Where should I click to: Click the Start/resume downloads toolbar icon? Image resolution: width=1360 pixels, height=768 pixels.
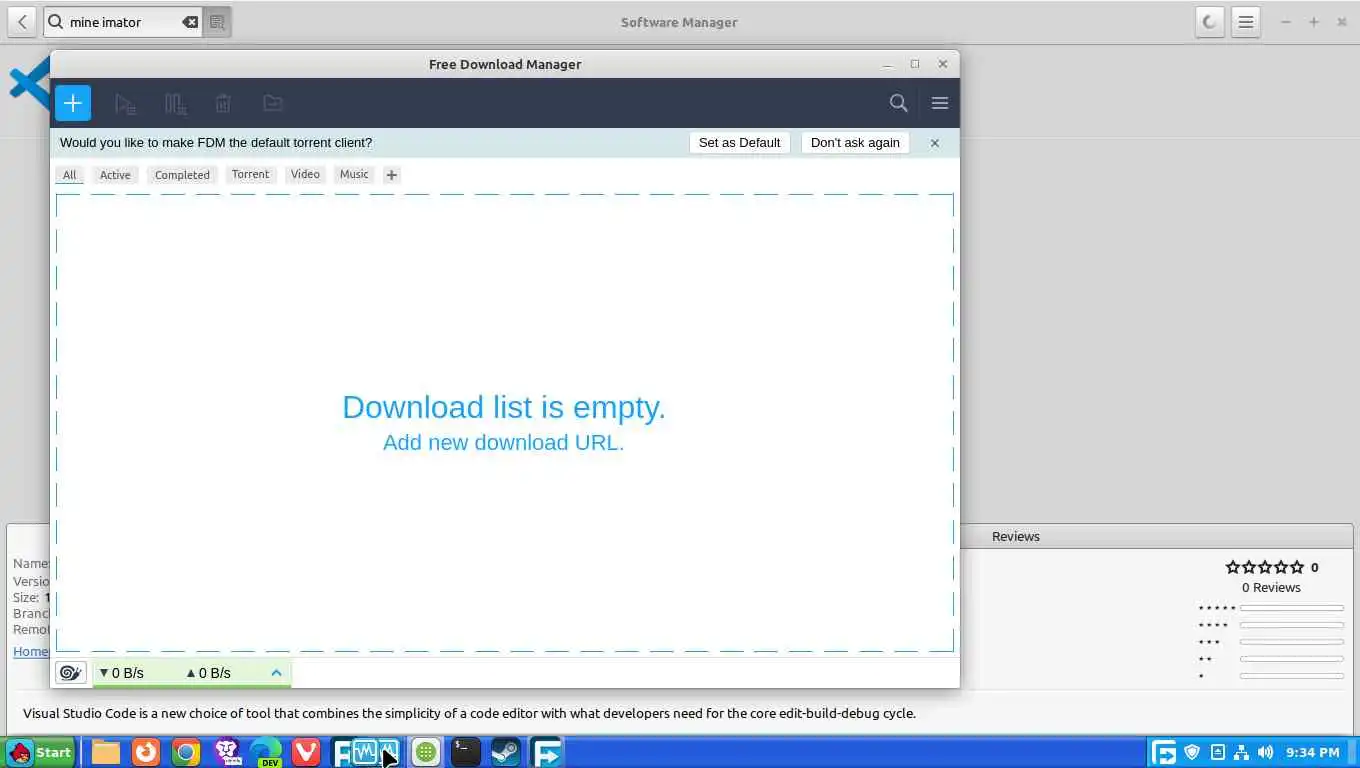click(x=125, y=103)
